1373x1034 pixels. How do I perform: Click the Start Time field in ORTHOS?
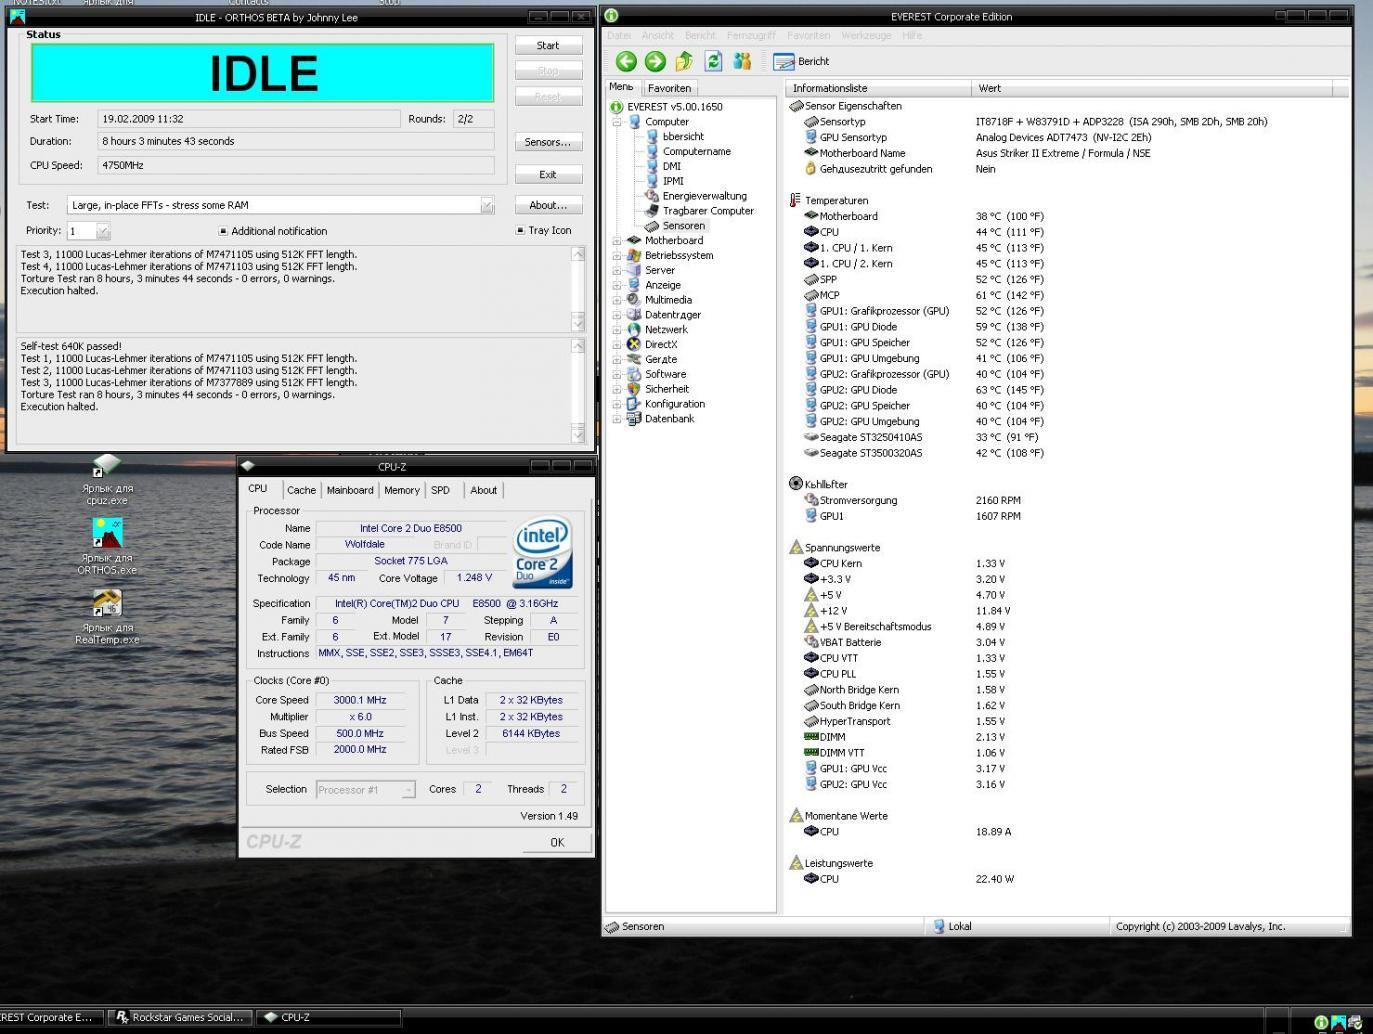point(249,119)
